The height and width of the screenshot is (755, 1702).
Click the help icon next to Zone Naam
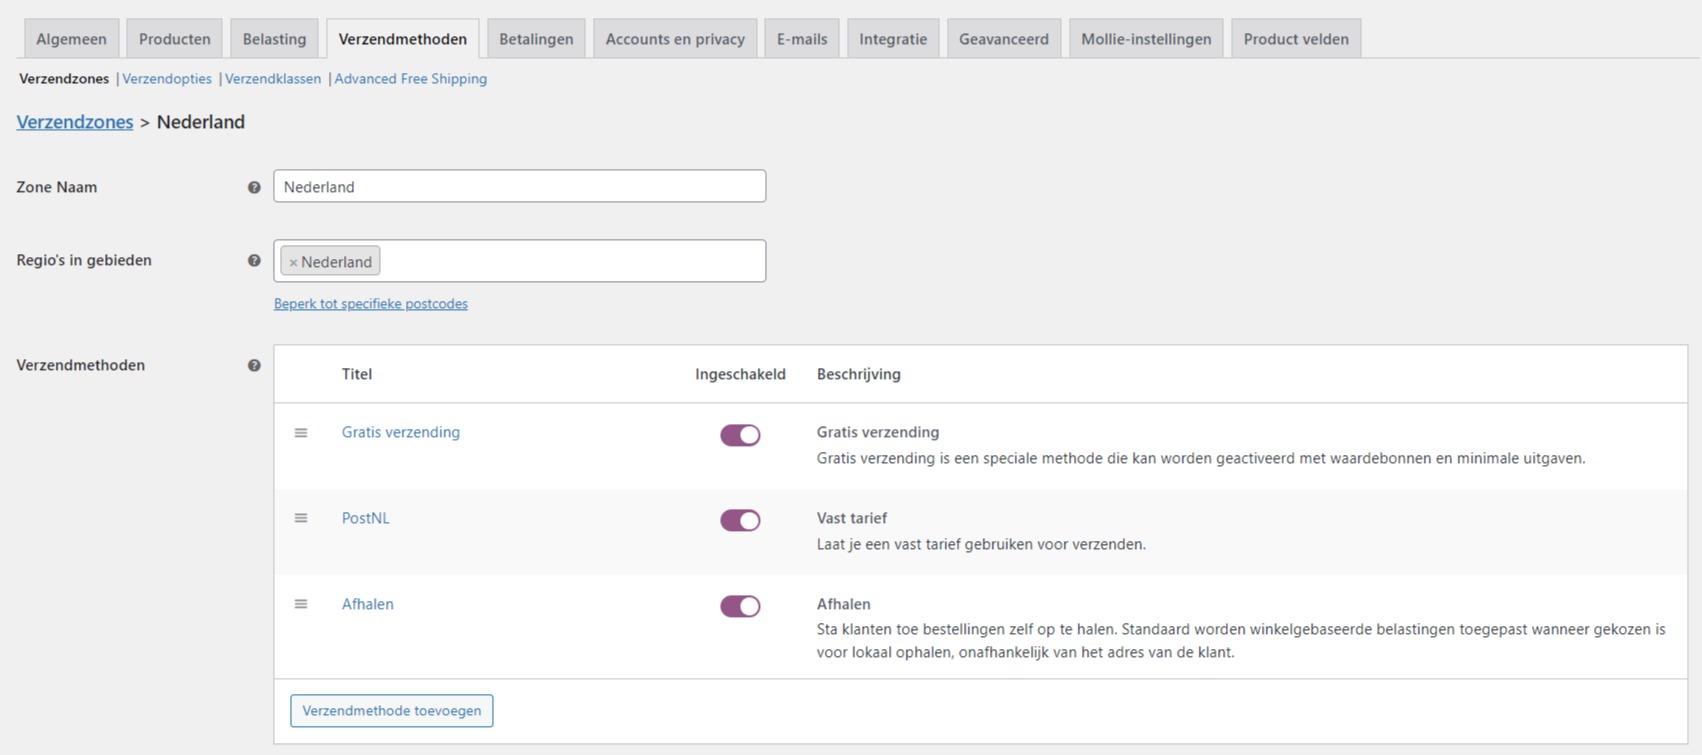(254, 187)
